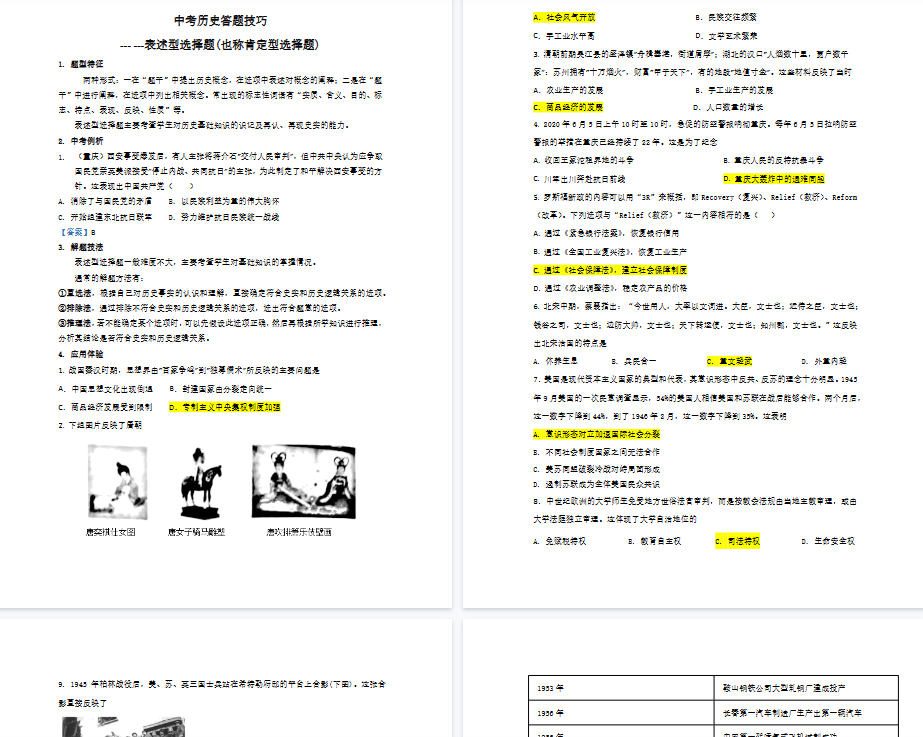Click highlighted answer D. 专制主义中央集权制度加强

coord(225,407)
